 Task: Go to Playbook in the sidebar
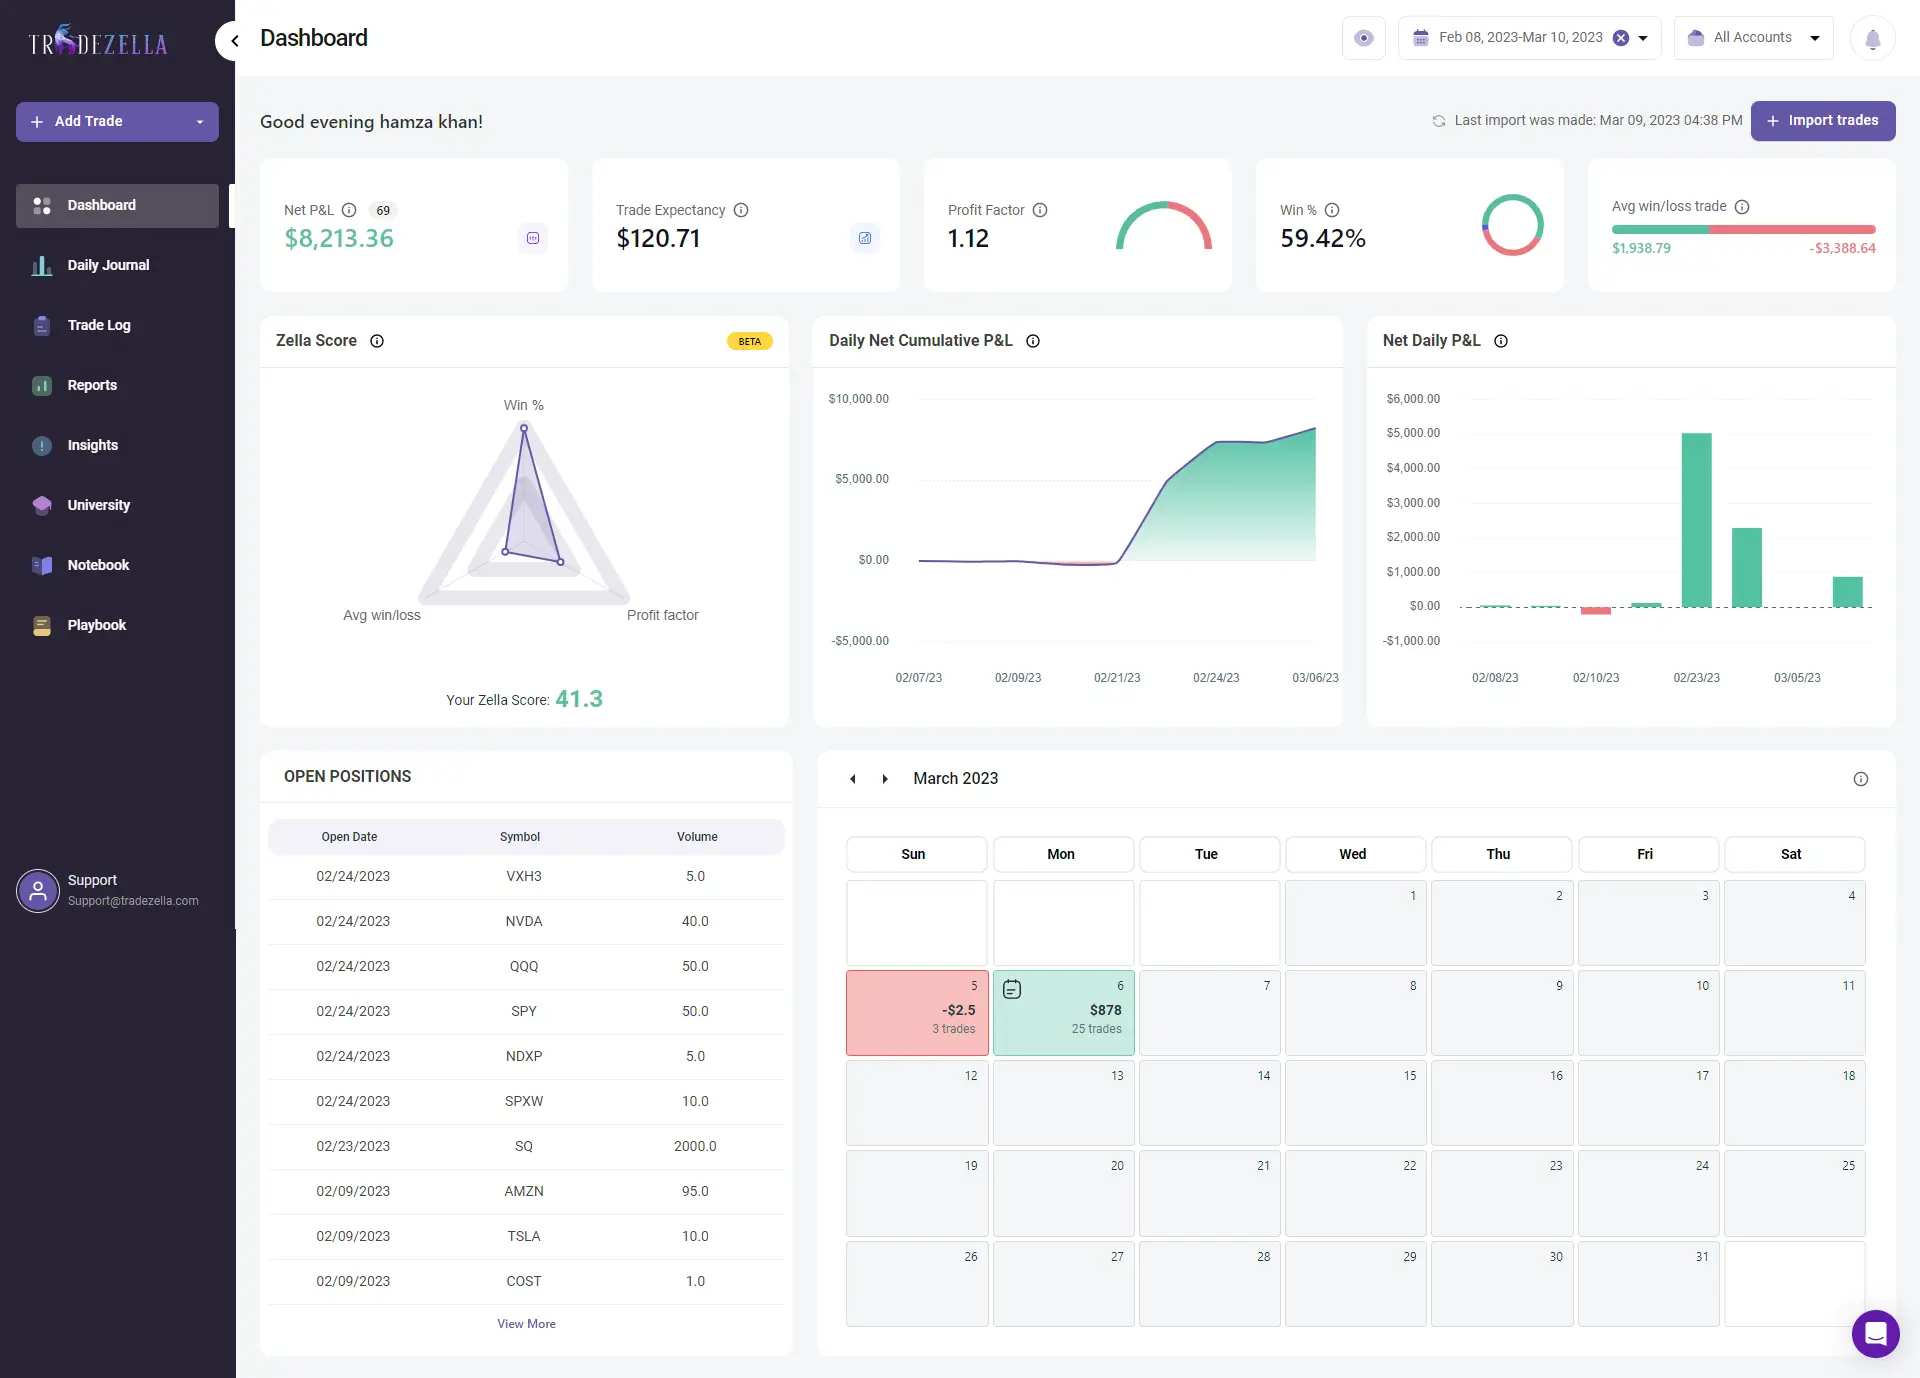tap(96, 625)
